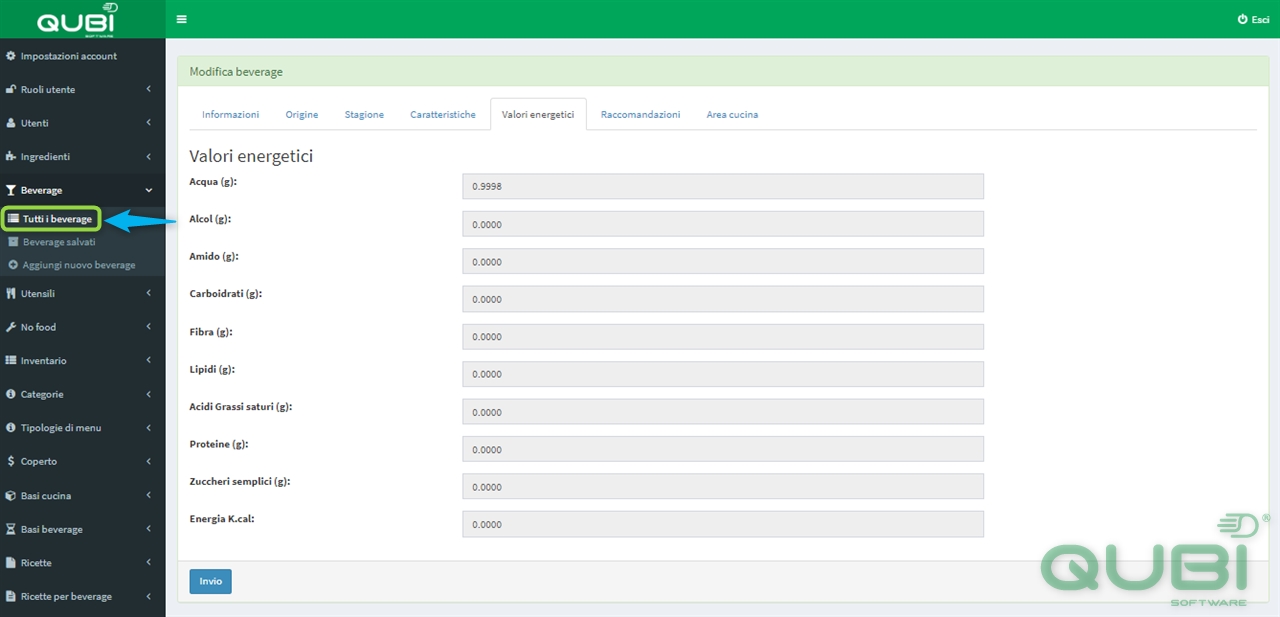The image size is (1280, 617).
Task: Click the Esci logout link
Action: pos(1254,19)
